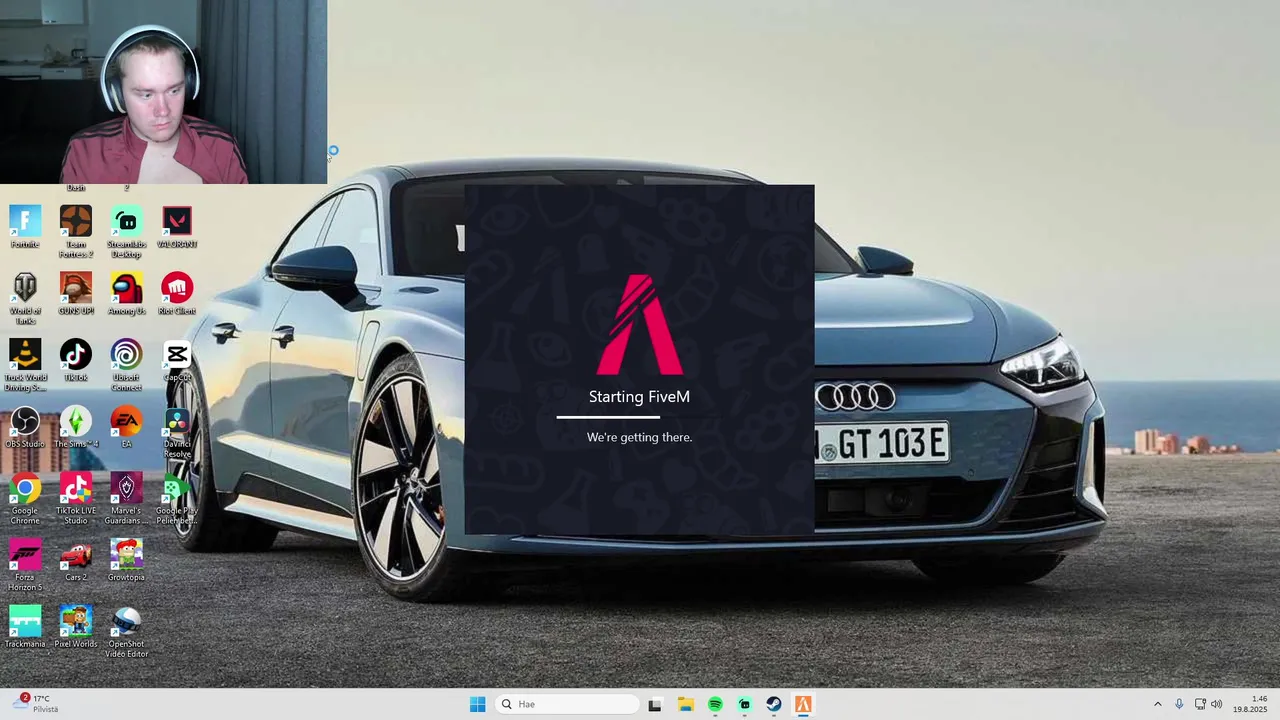The width and height of the screenshot is (1280, 720).
Task: Click the 'Starting FiveM' text
Action: (639, 396)
